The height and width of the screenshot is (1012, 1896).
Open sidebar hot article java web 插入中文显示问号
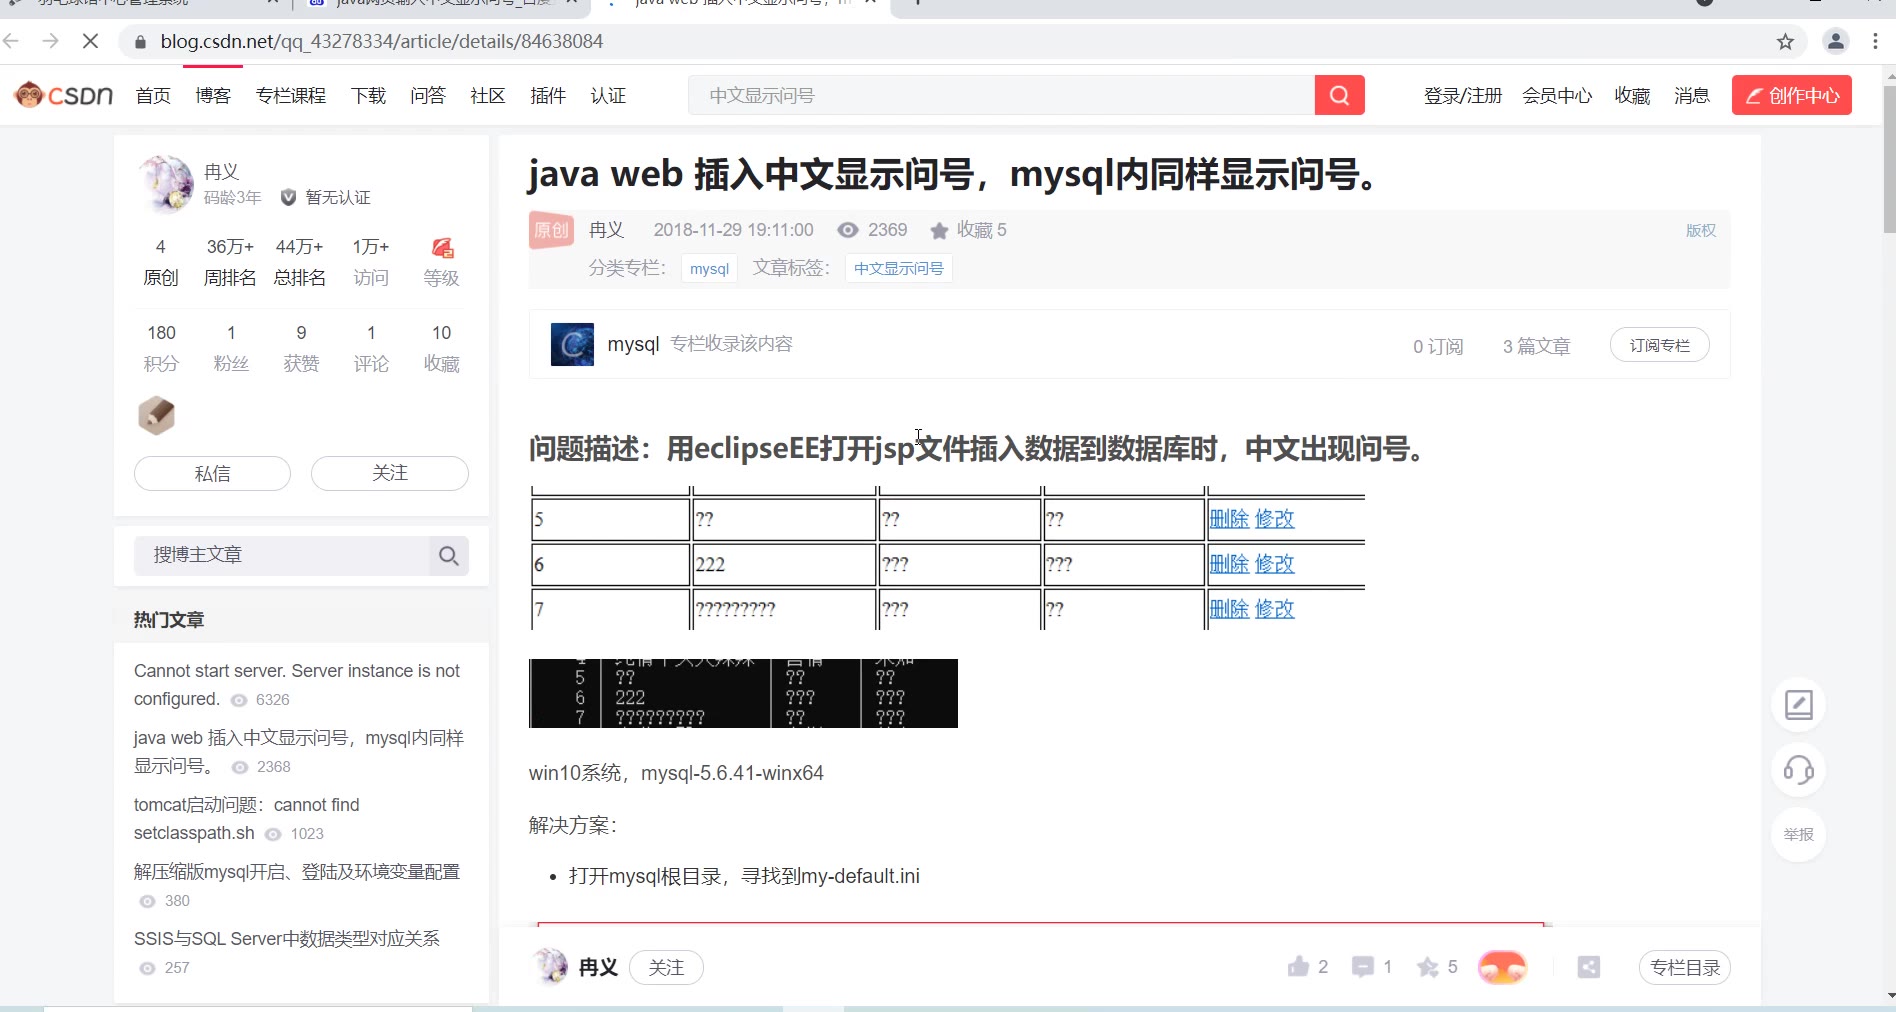(x=299, y=752)
